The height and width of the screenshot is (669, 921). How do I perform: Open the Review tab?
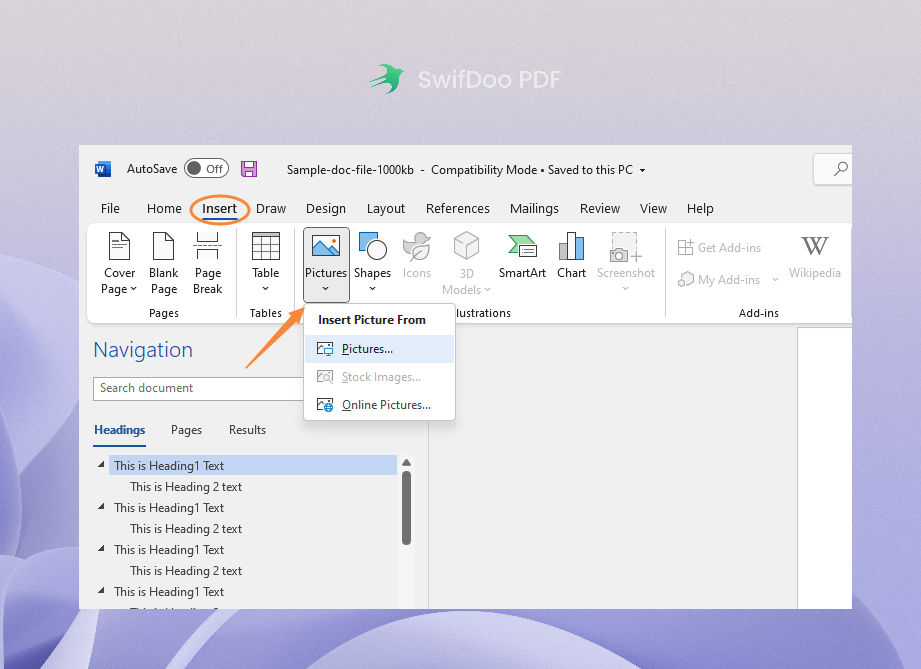pyautogui.click(x=600, y=209)
